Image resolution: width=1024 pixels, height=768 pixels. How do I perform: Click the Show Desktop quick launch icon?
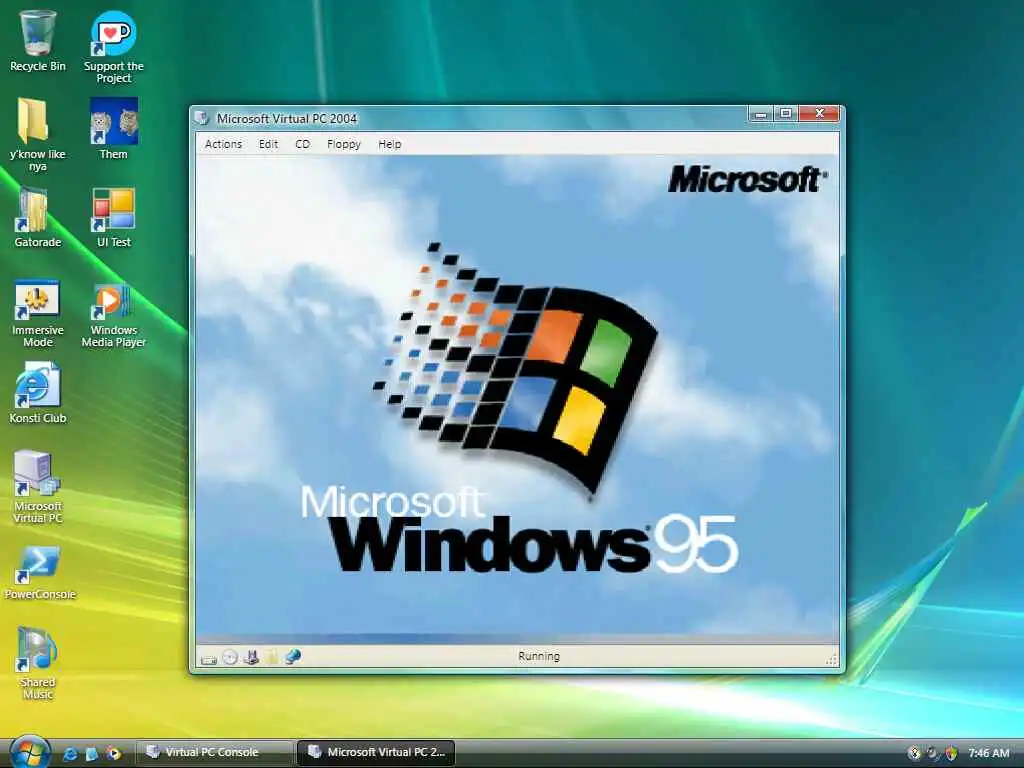[91, 754]
